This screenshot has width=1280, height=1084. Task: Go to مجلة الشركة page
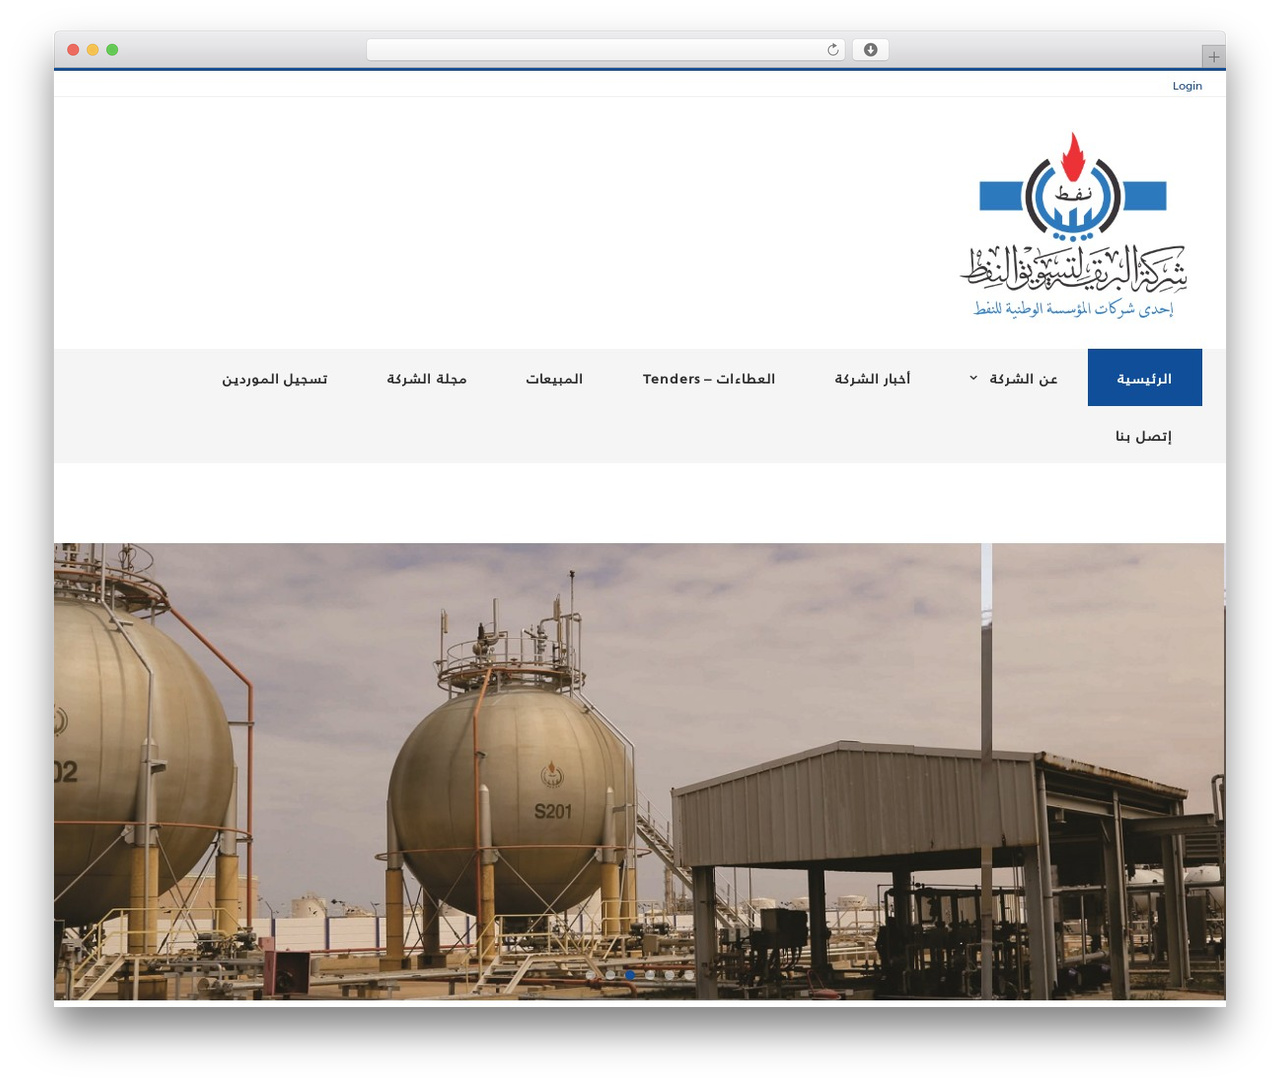[427, 378]
